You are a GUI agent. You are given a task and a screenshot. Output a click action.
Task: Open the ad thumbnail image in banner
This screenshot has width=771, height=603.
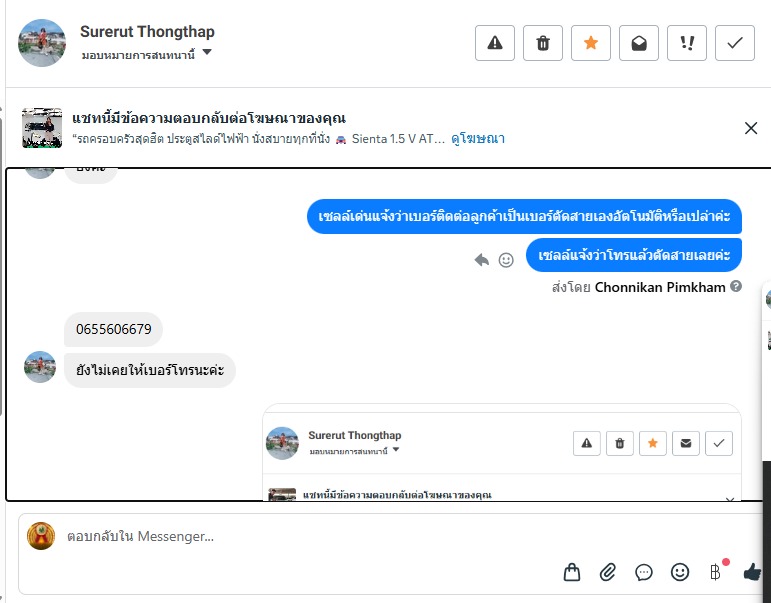point(42,128)
